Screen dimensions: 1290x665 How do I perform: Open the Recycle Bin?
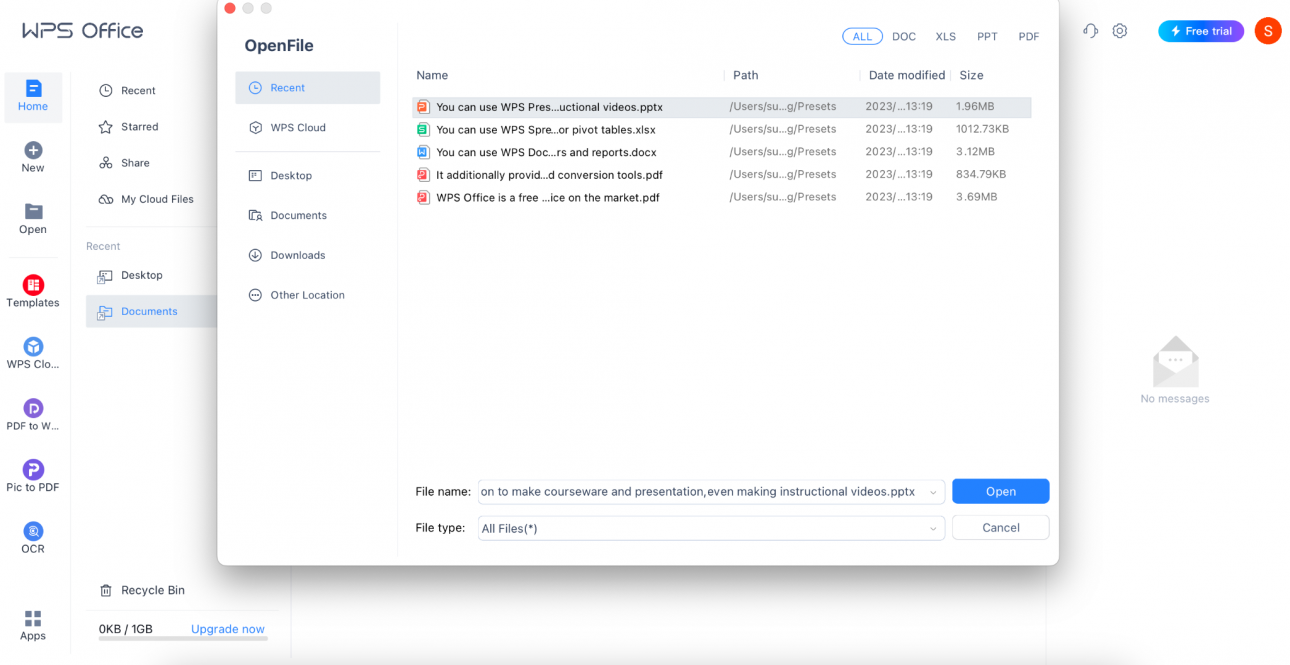click(x=142, y=590)
